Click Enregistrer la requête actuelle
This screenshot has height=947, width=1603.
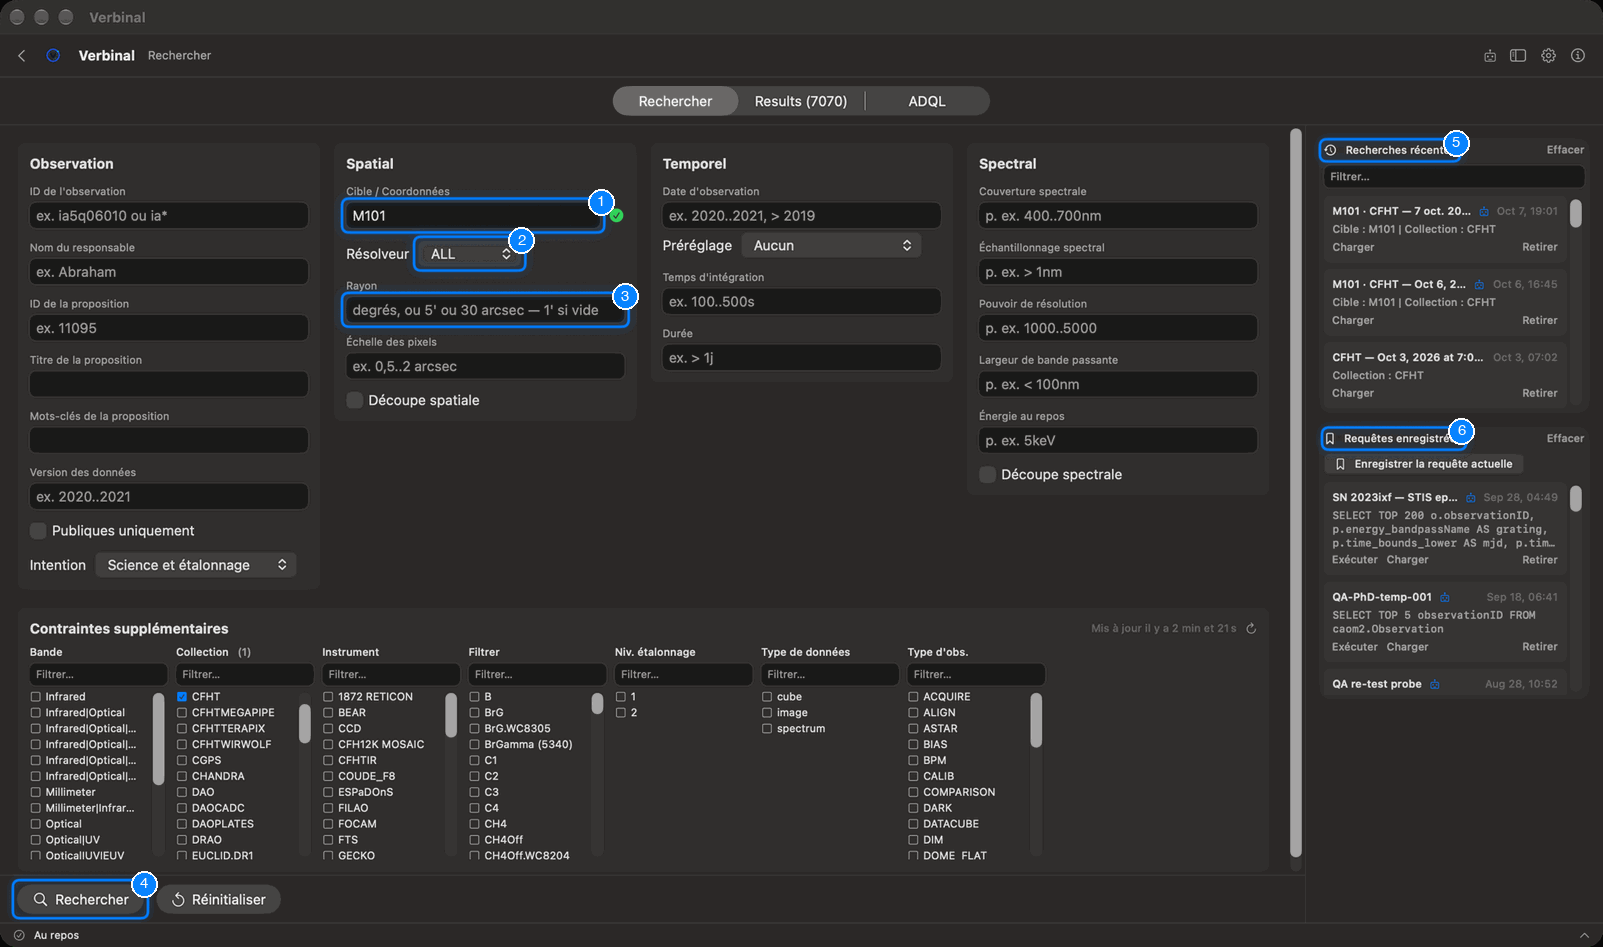1424,464
